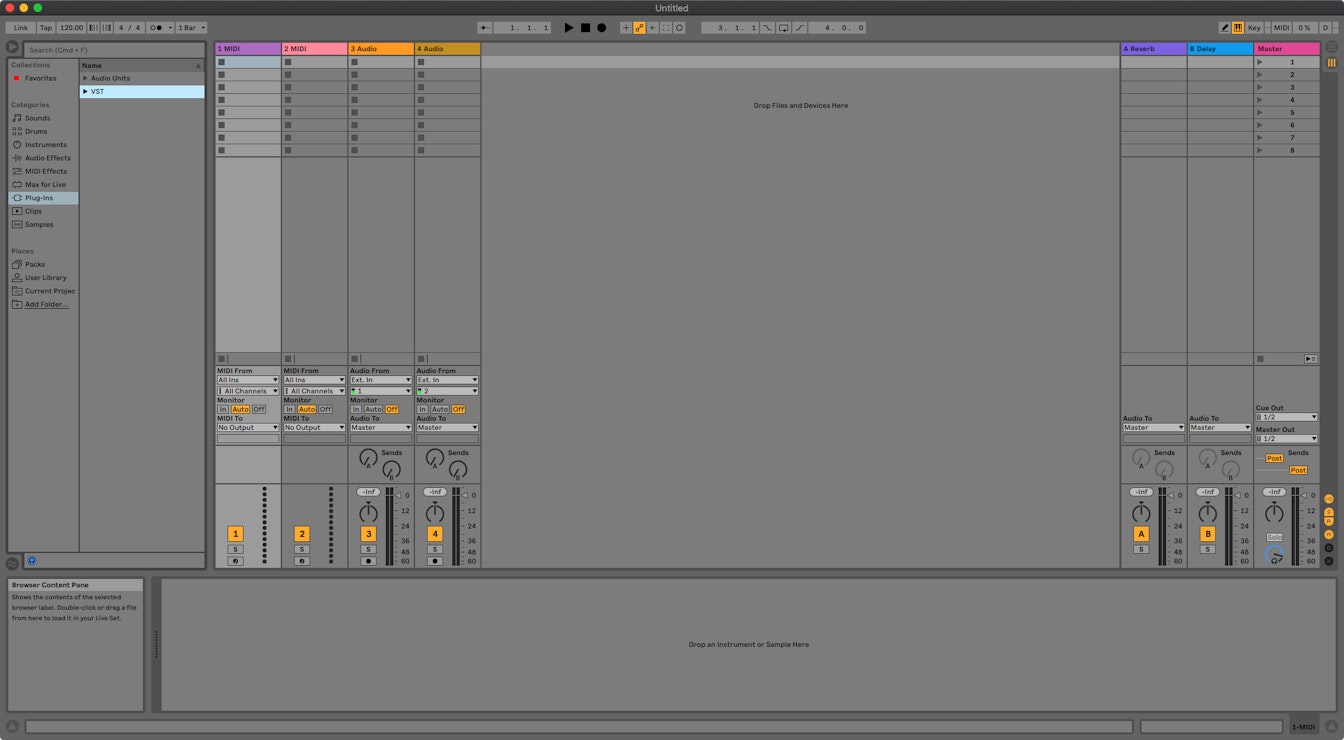Arm track 3 Audio for recording
This screenshot has height=740, width=1344.
[368, 561]
